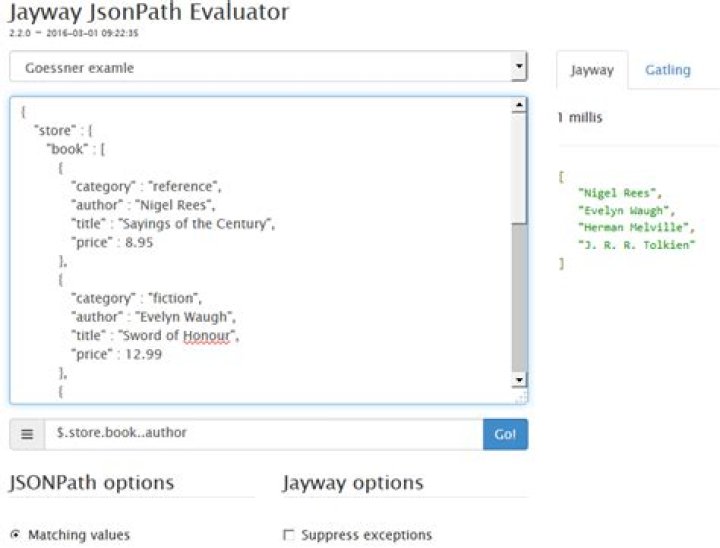Screen dimensions: 720x548
Task: Click into the JSONPath expression input field
Action: tap(264, 434)
